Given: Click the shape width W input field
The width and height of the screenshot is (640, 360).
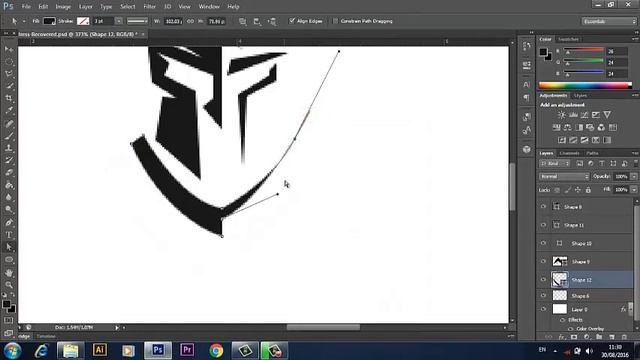Looking at the screenshot, I should (x=173, y=21).
